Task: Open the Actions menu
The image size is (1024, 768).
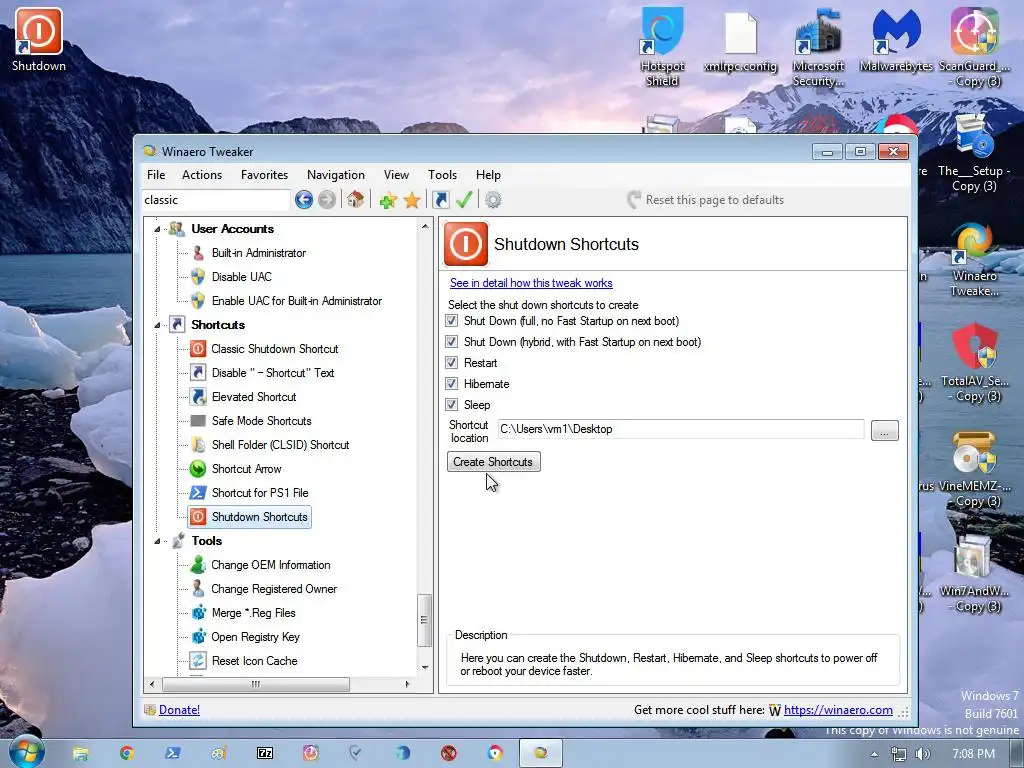Action: (x=202, y=174)
